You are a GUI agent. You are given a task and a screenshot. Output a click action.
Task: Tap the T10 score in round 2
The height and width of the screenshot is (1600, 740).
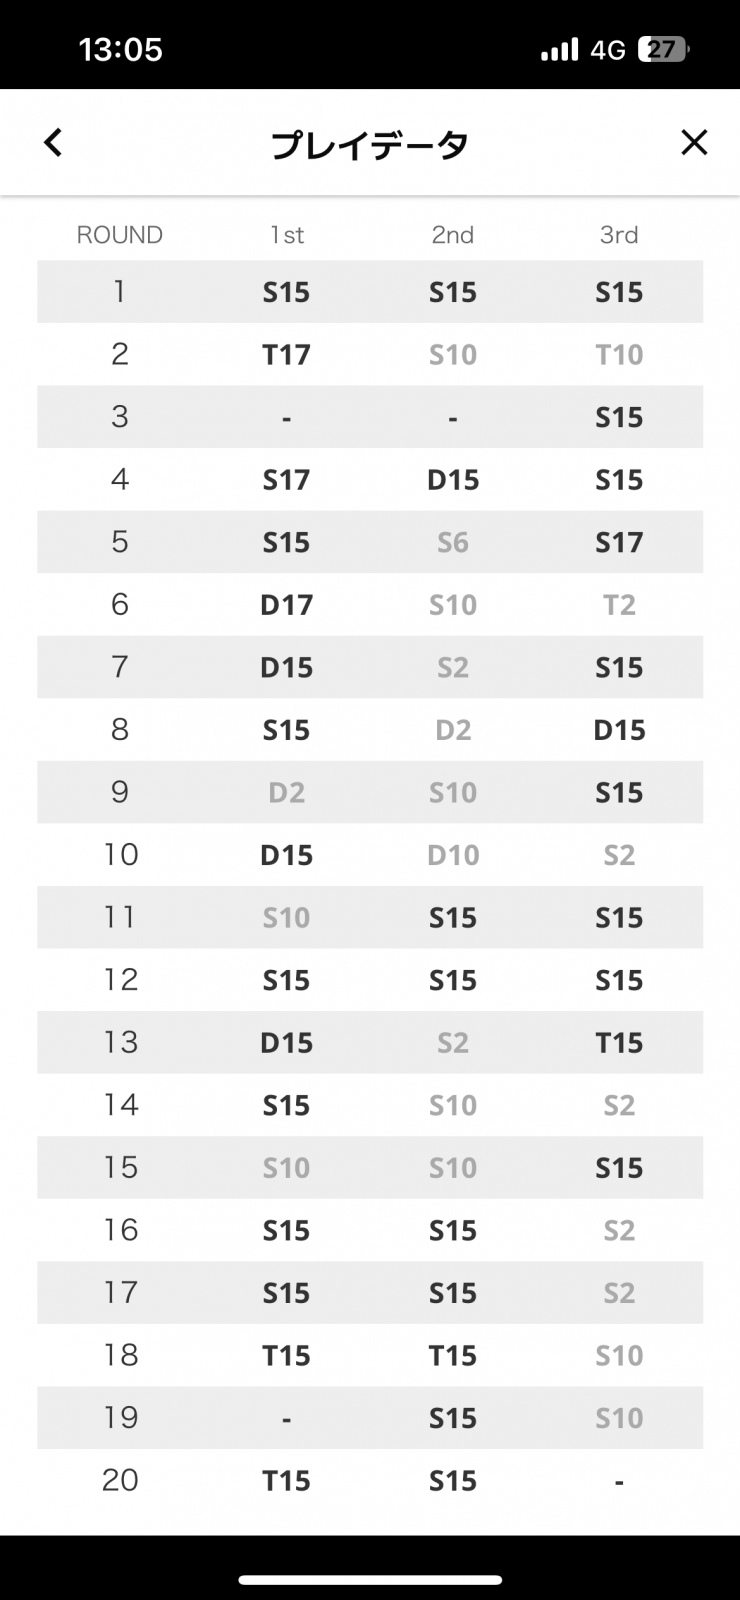619,355
